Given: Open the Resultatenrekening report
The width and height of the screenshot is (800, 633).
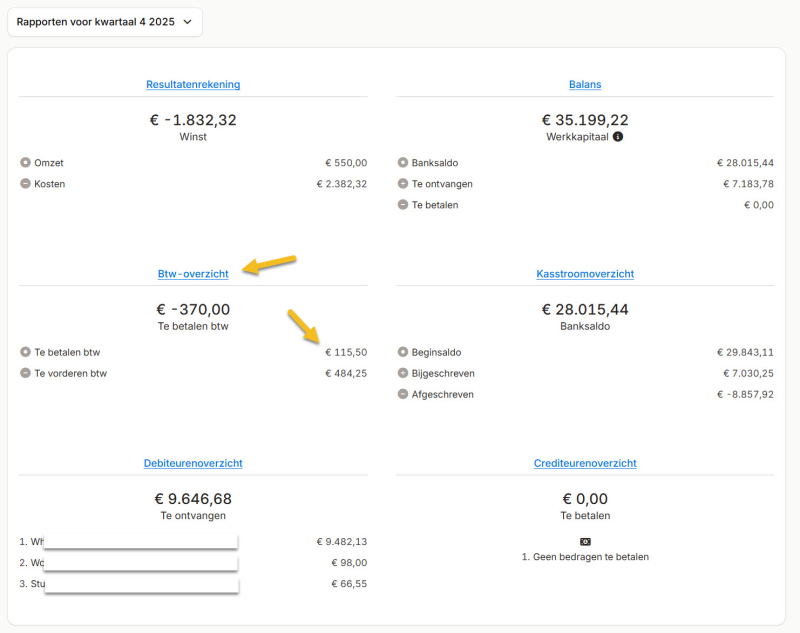Looking at the screenshot, I should (193, 84).
